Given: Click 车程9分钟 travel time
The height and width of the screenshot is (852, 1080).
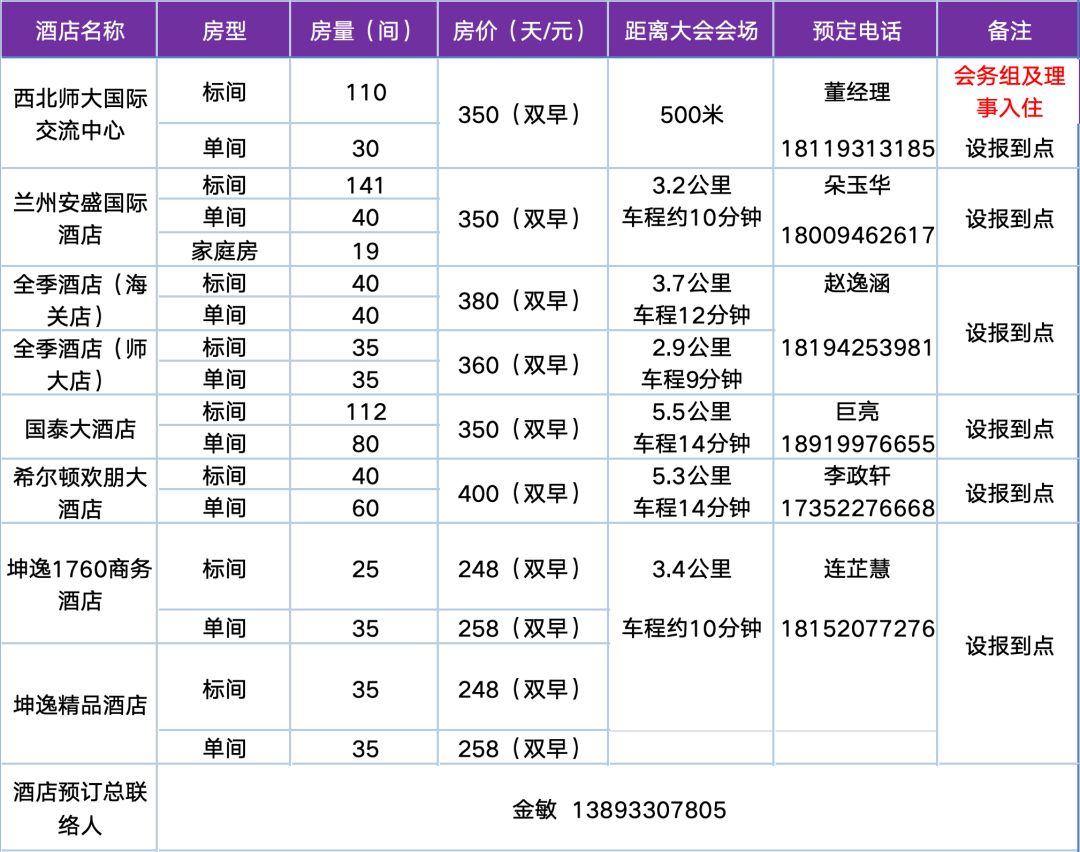Looking at the screenshot, I should click(x=691, y=379).
